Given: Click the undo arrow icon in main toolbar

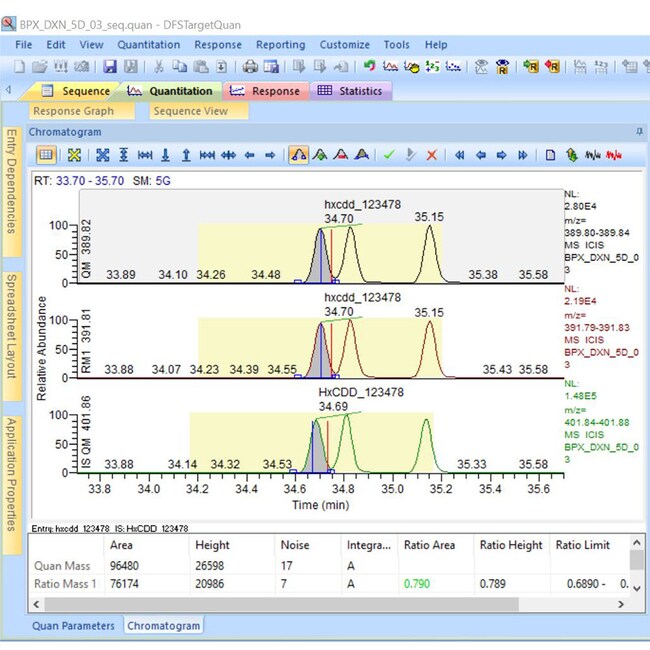Looking at the screenshot, I should [370, 66].
